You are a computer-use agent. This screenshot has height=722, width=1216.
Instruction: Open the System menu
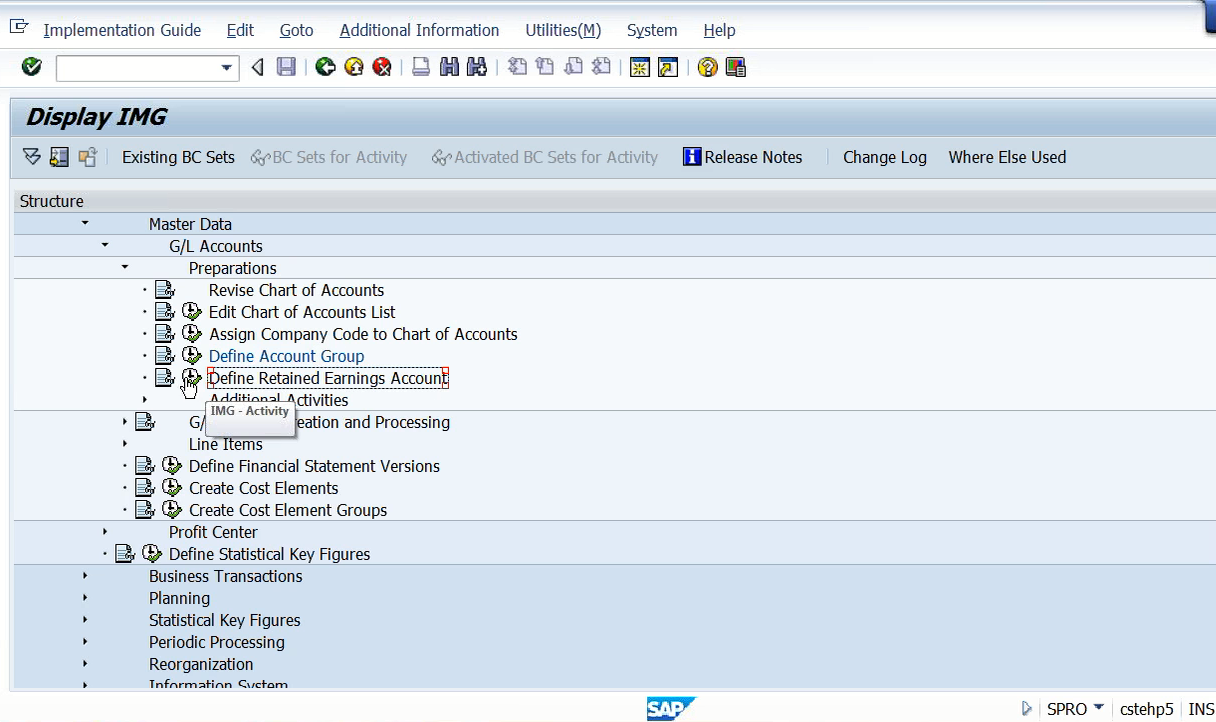click(652, 30)
